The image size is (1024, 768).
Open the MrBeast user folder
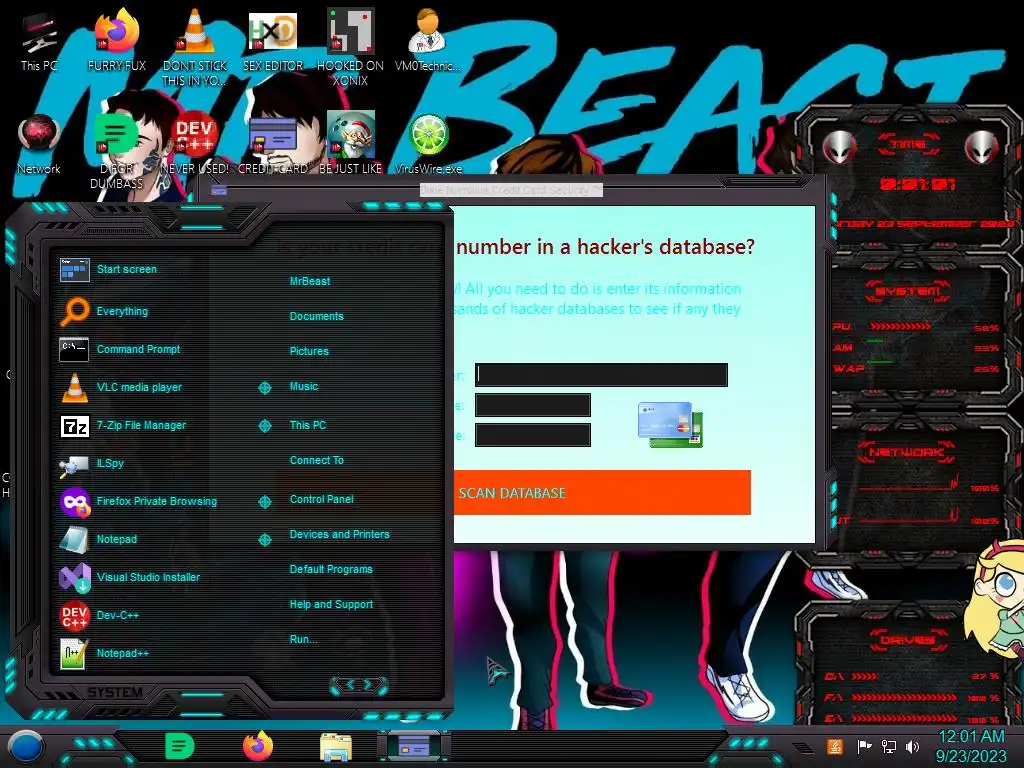coord(310,281)
